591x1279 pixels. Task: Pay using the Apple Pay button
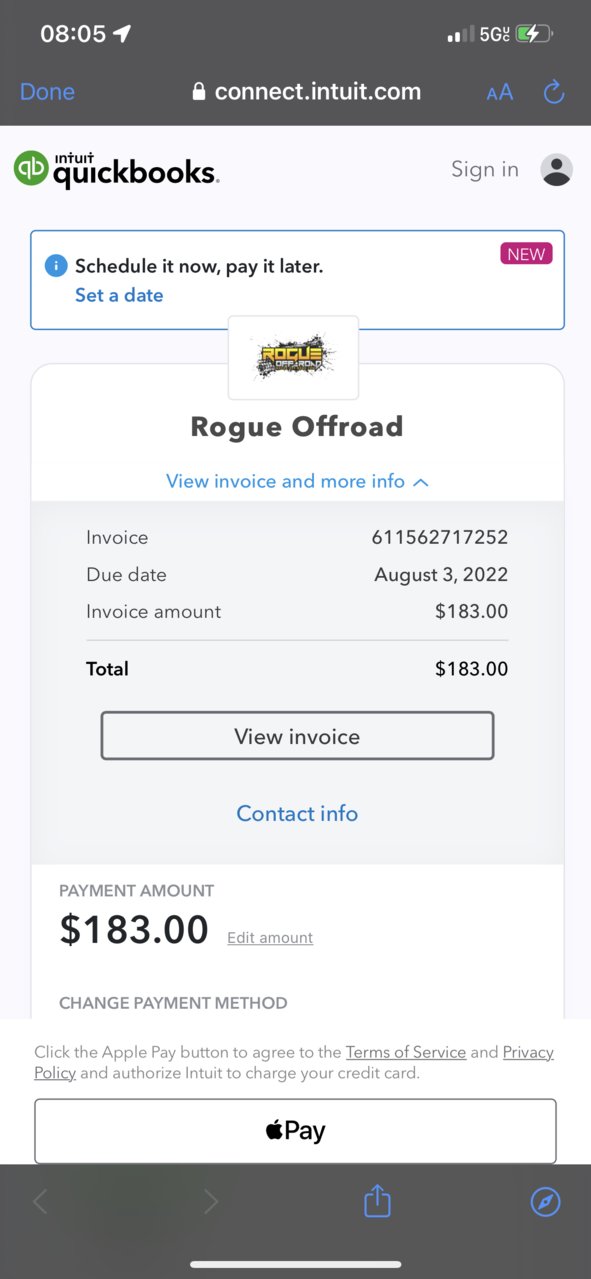pos(295,1131)
